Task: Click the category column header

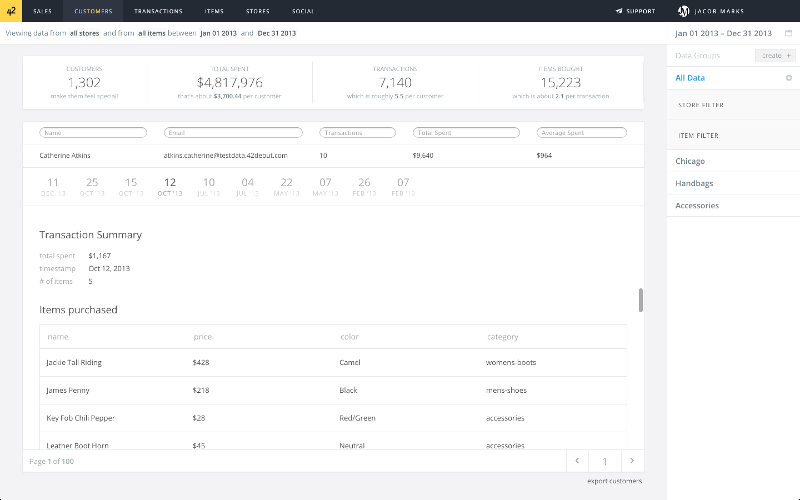Action: pos(503,337)
